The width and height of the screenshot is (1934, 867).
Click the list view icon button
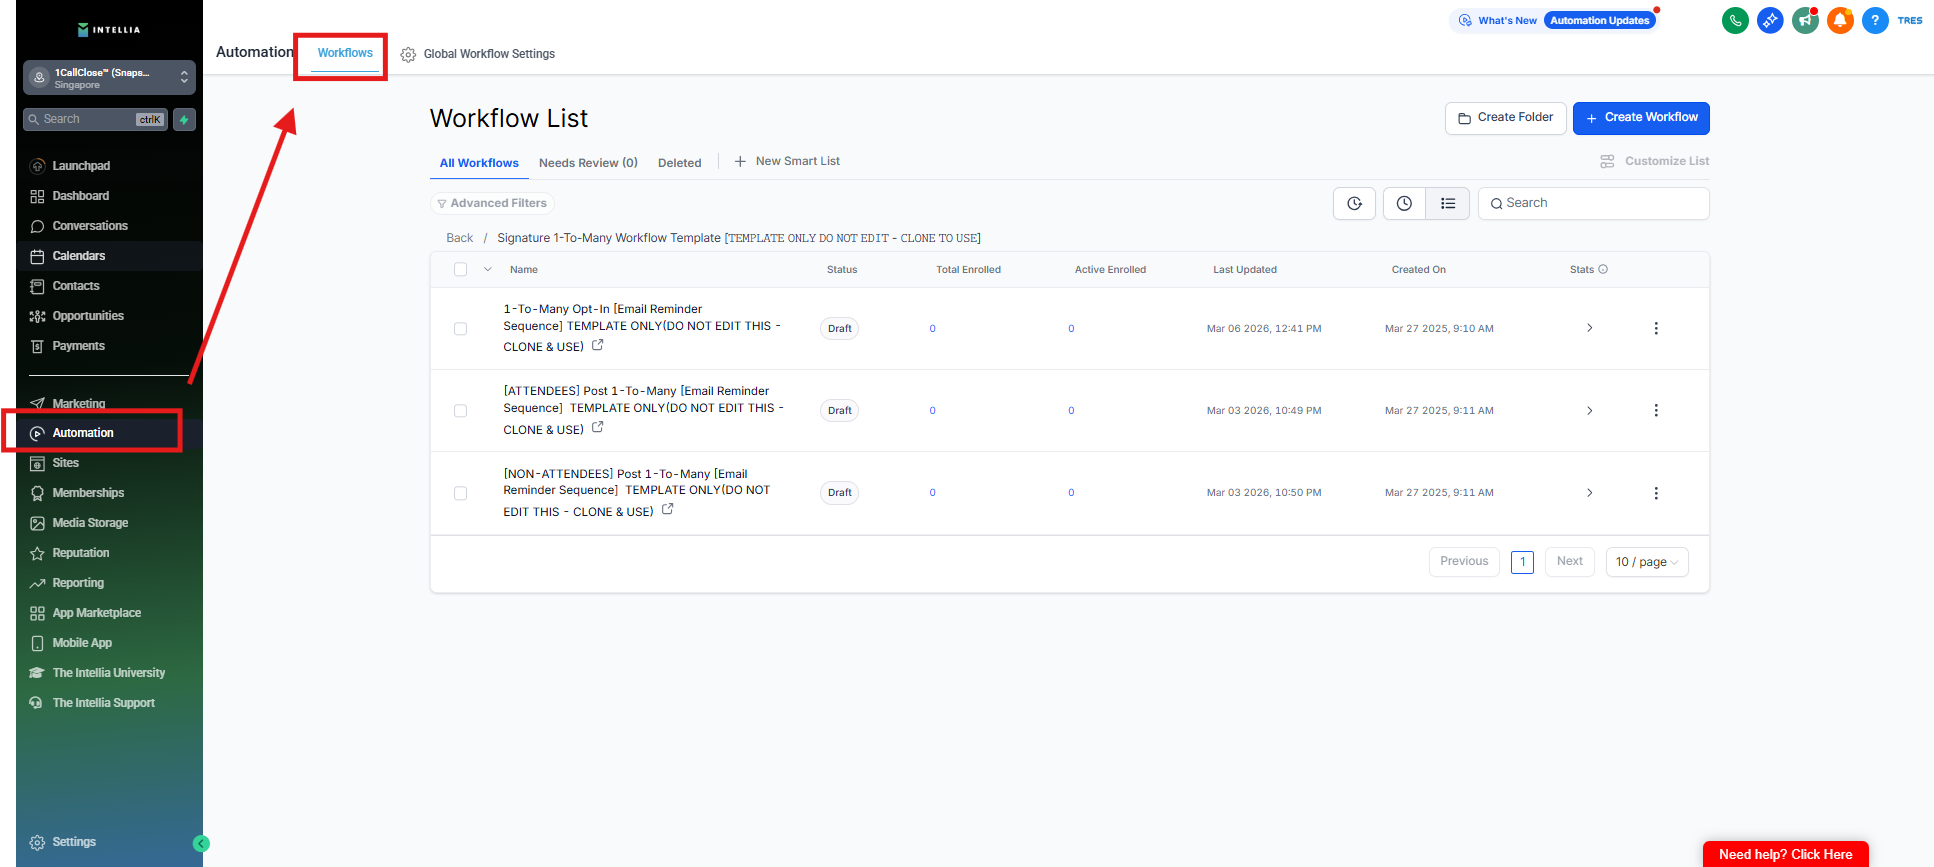coord(1447,204)
